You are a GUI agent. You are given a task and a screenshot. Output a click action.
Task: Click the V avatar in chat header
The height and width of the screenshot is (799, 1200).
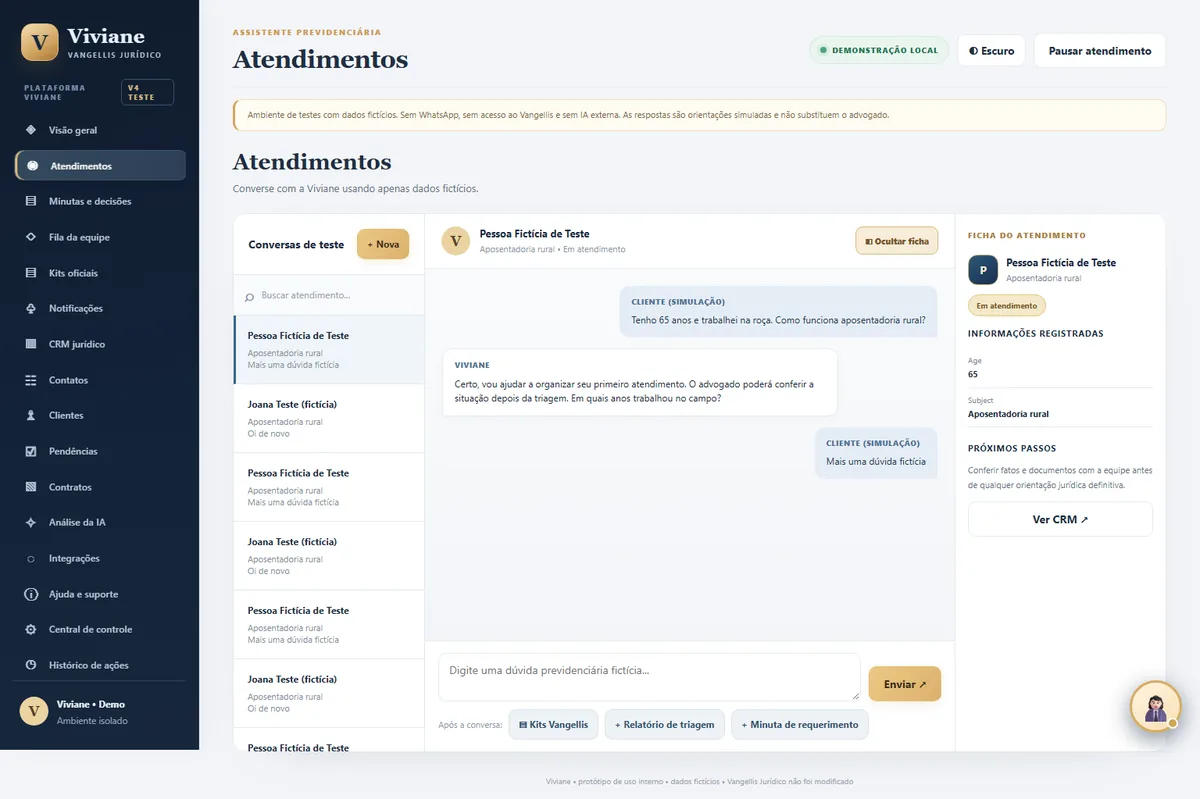point(456,241)
